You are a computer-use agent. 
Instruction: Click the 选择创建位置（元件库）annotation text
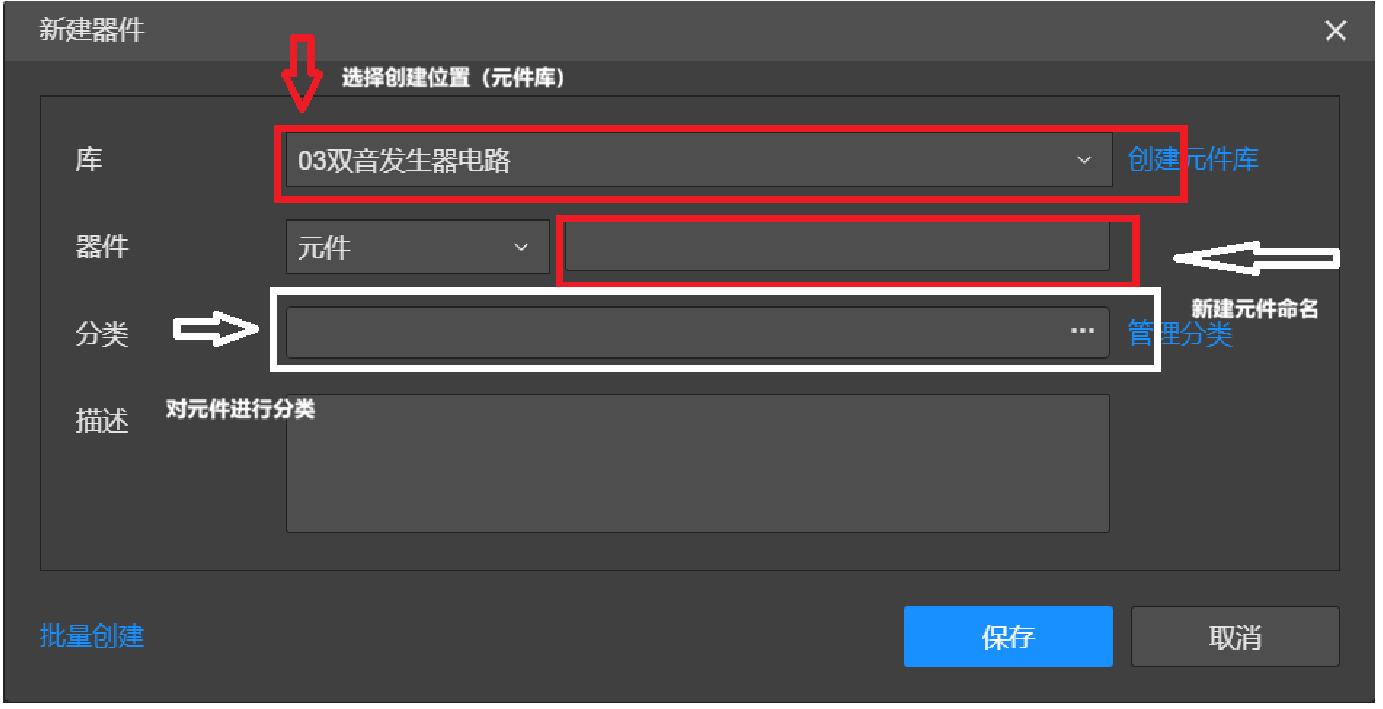[454, 78]
